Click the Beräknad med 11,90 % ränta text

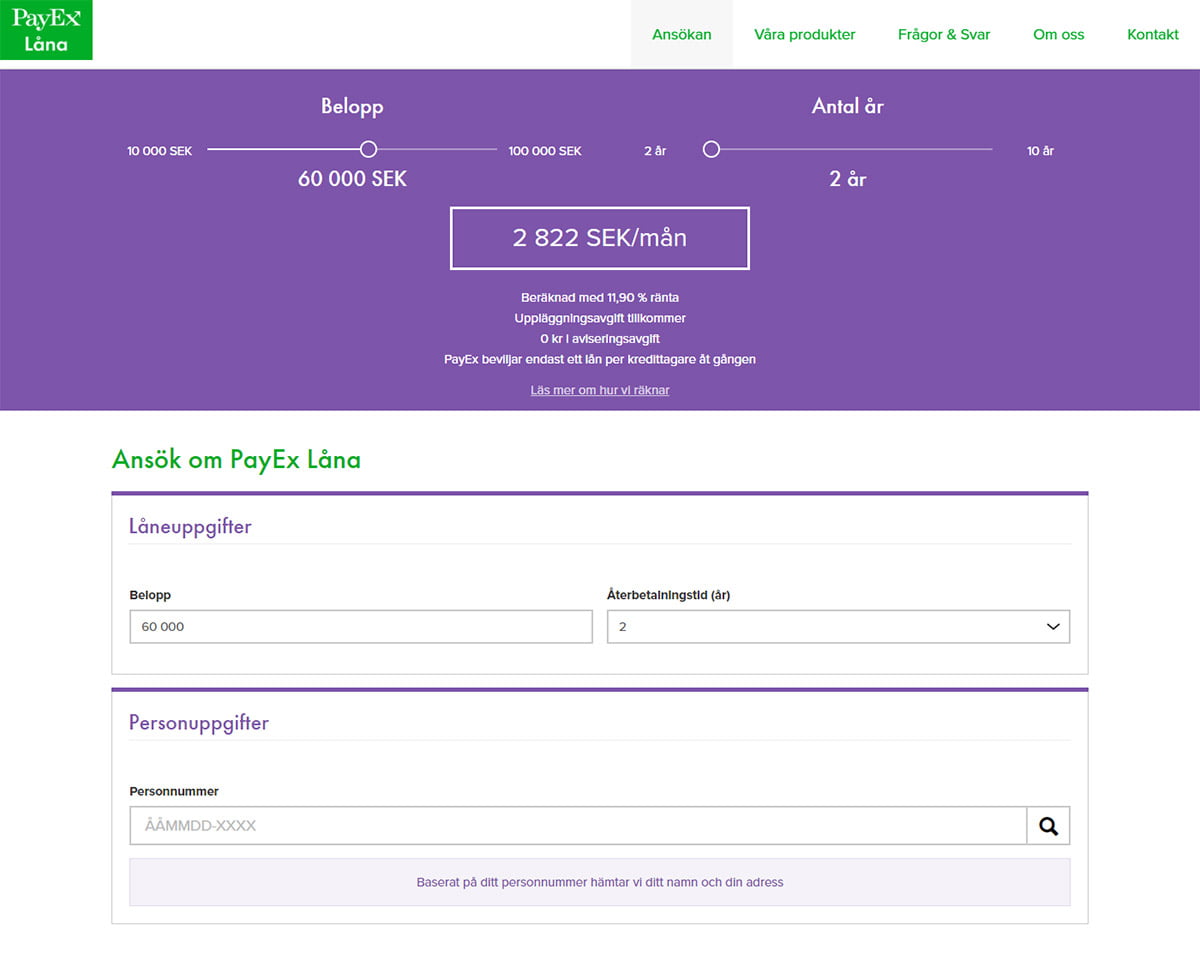point(600,298)
